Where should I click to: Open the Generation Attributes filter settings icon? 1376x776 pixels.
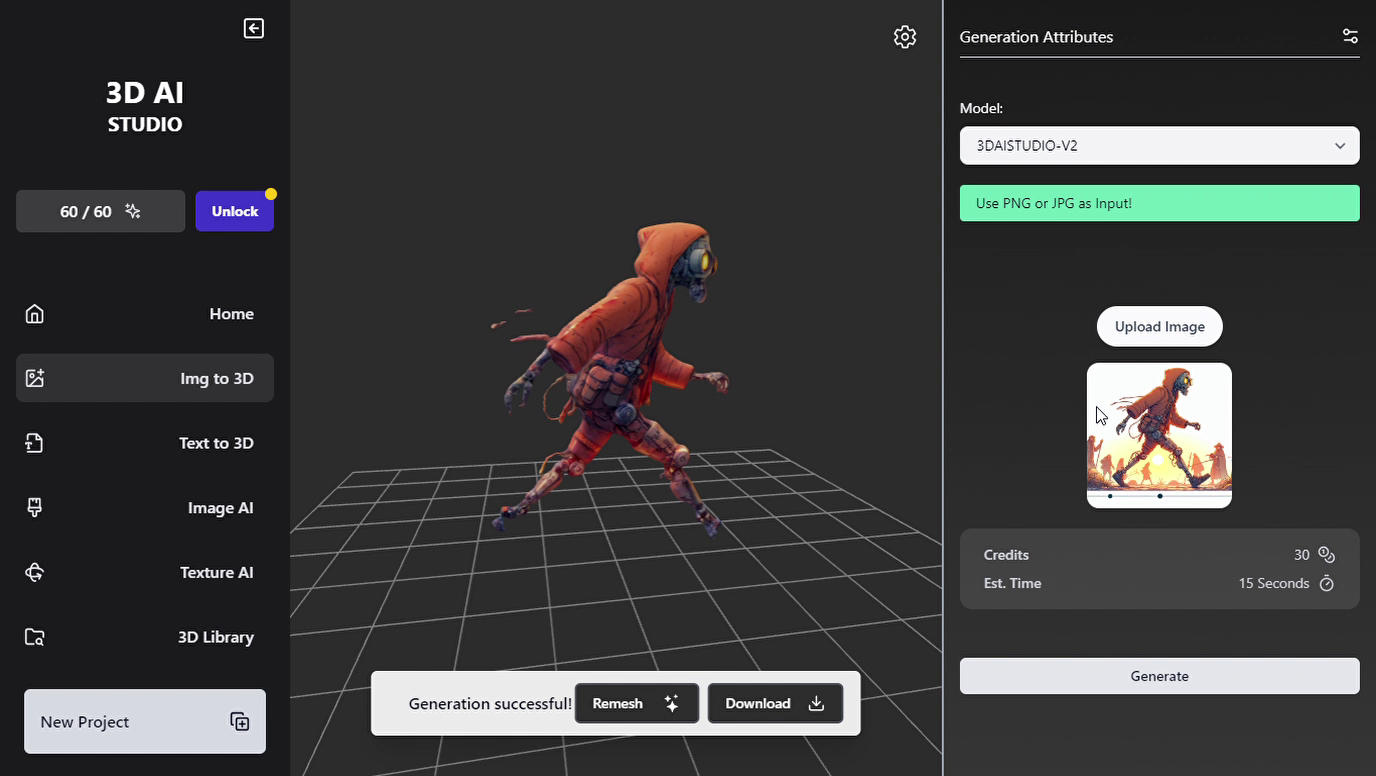(1349, 35)
